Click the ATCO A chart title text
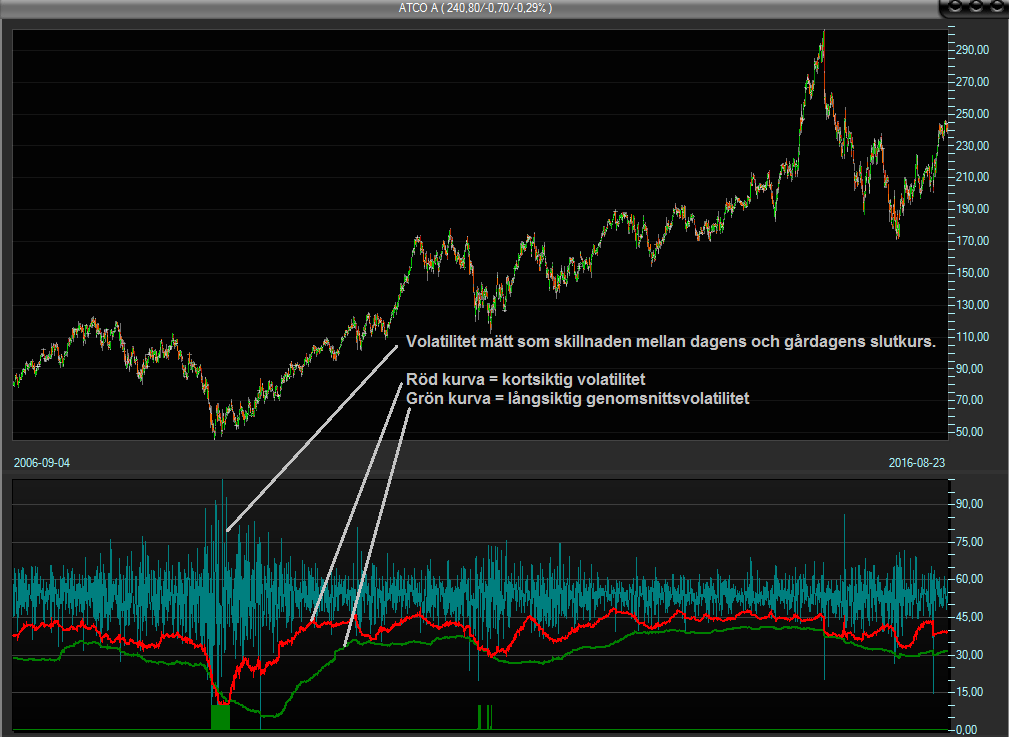1009x737 pixels. [x=475, y=8]
